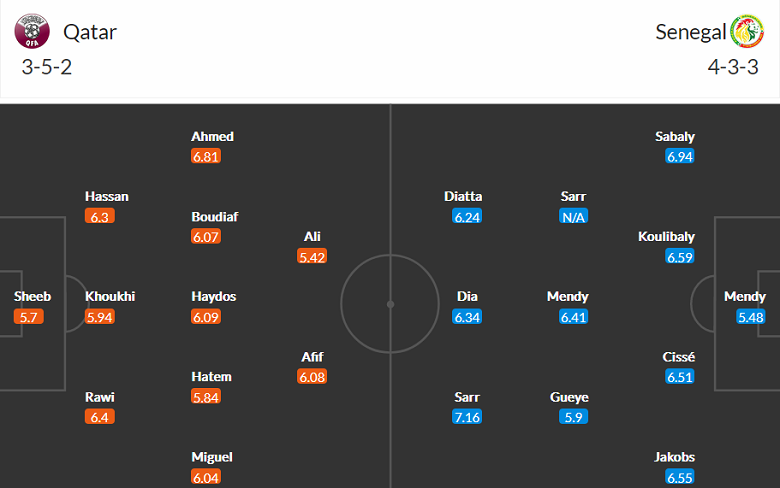
Task: Select Senegal defender Jakobs
Action: (674, 457)
